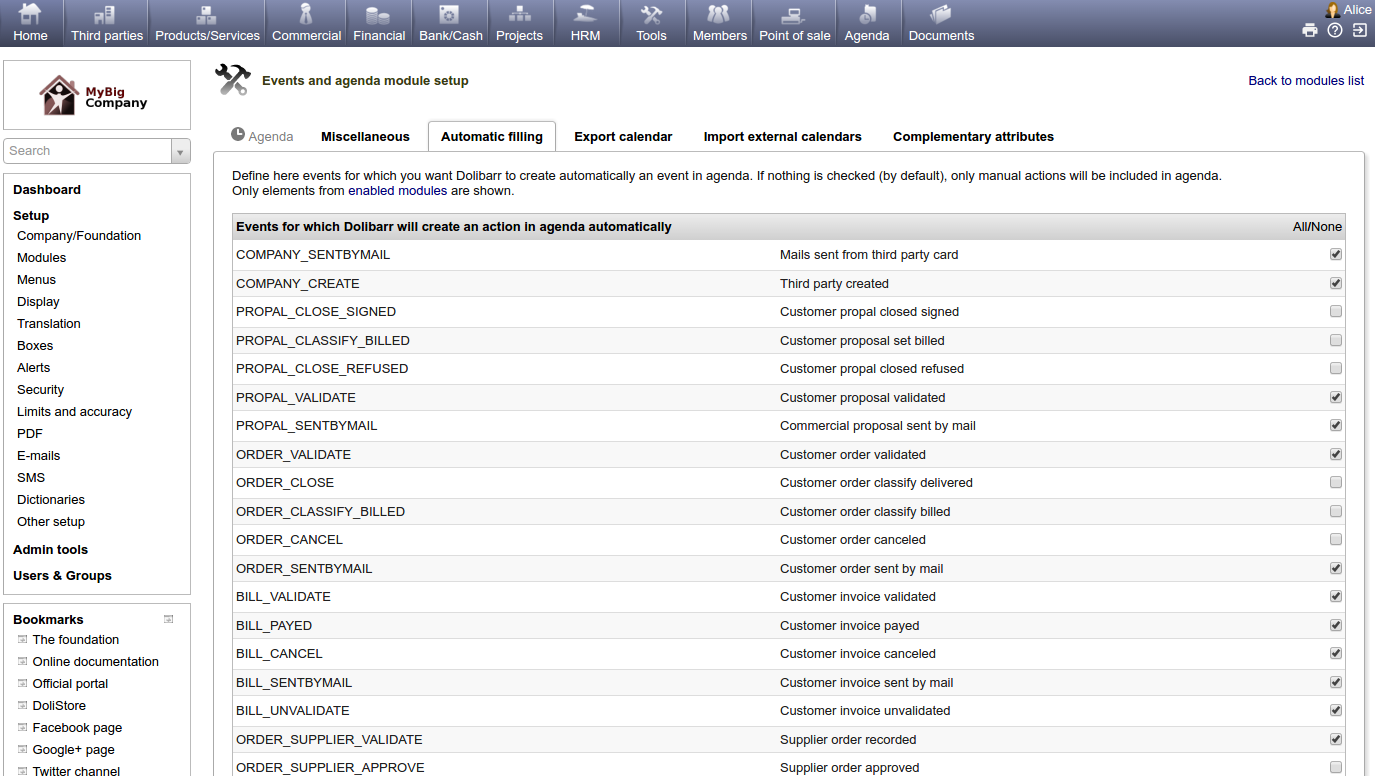The image size is (1375, 776).
Task: Click the Bookmarks panel edit icon
Action: pos(169,619)
